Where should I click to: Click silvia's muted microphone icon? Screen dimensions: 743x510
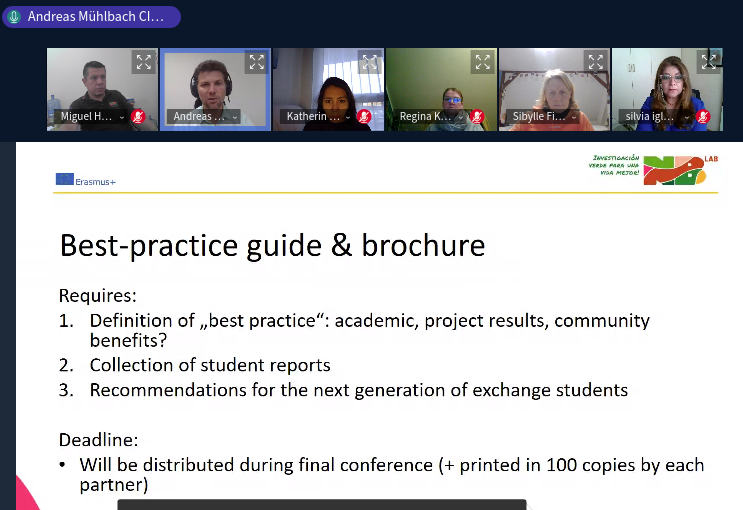703,116
